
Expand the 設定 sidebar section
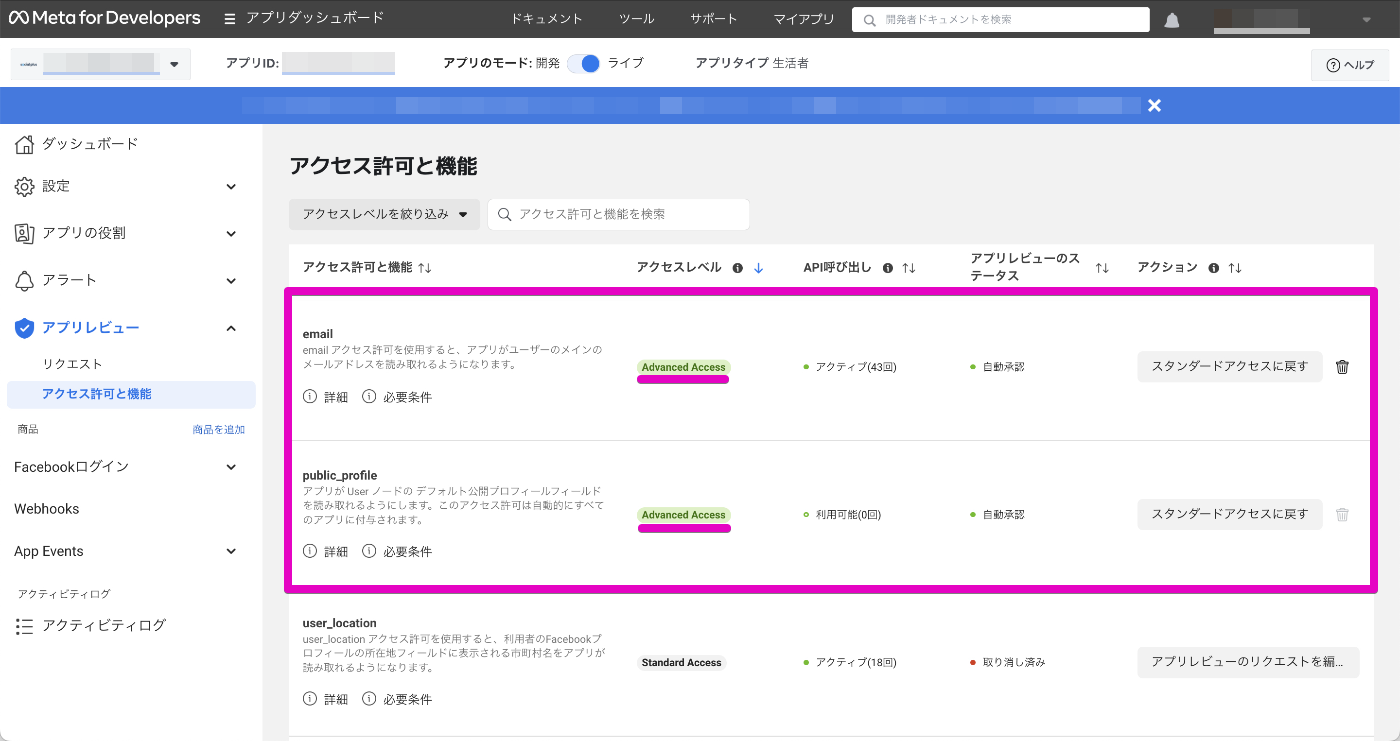(231, 187)
